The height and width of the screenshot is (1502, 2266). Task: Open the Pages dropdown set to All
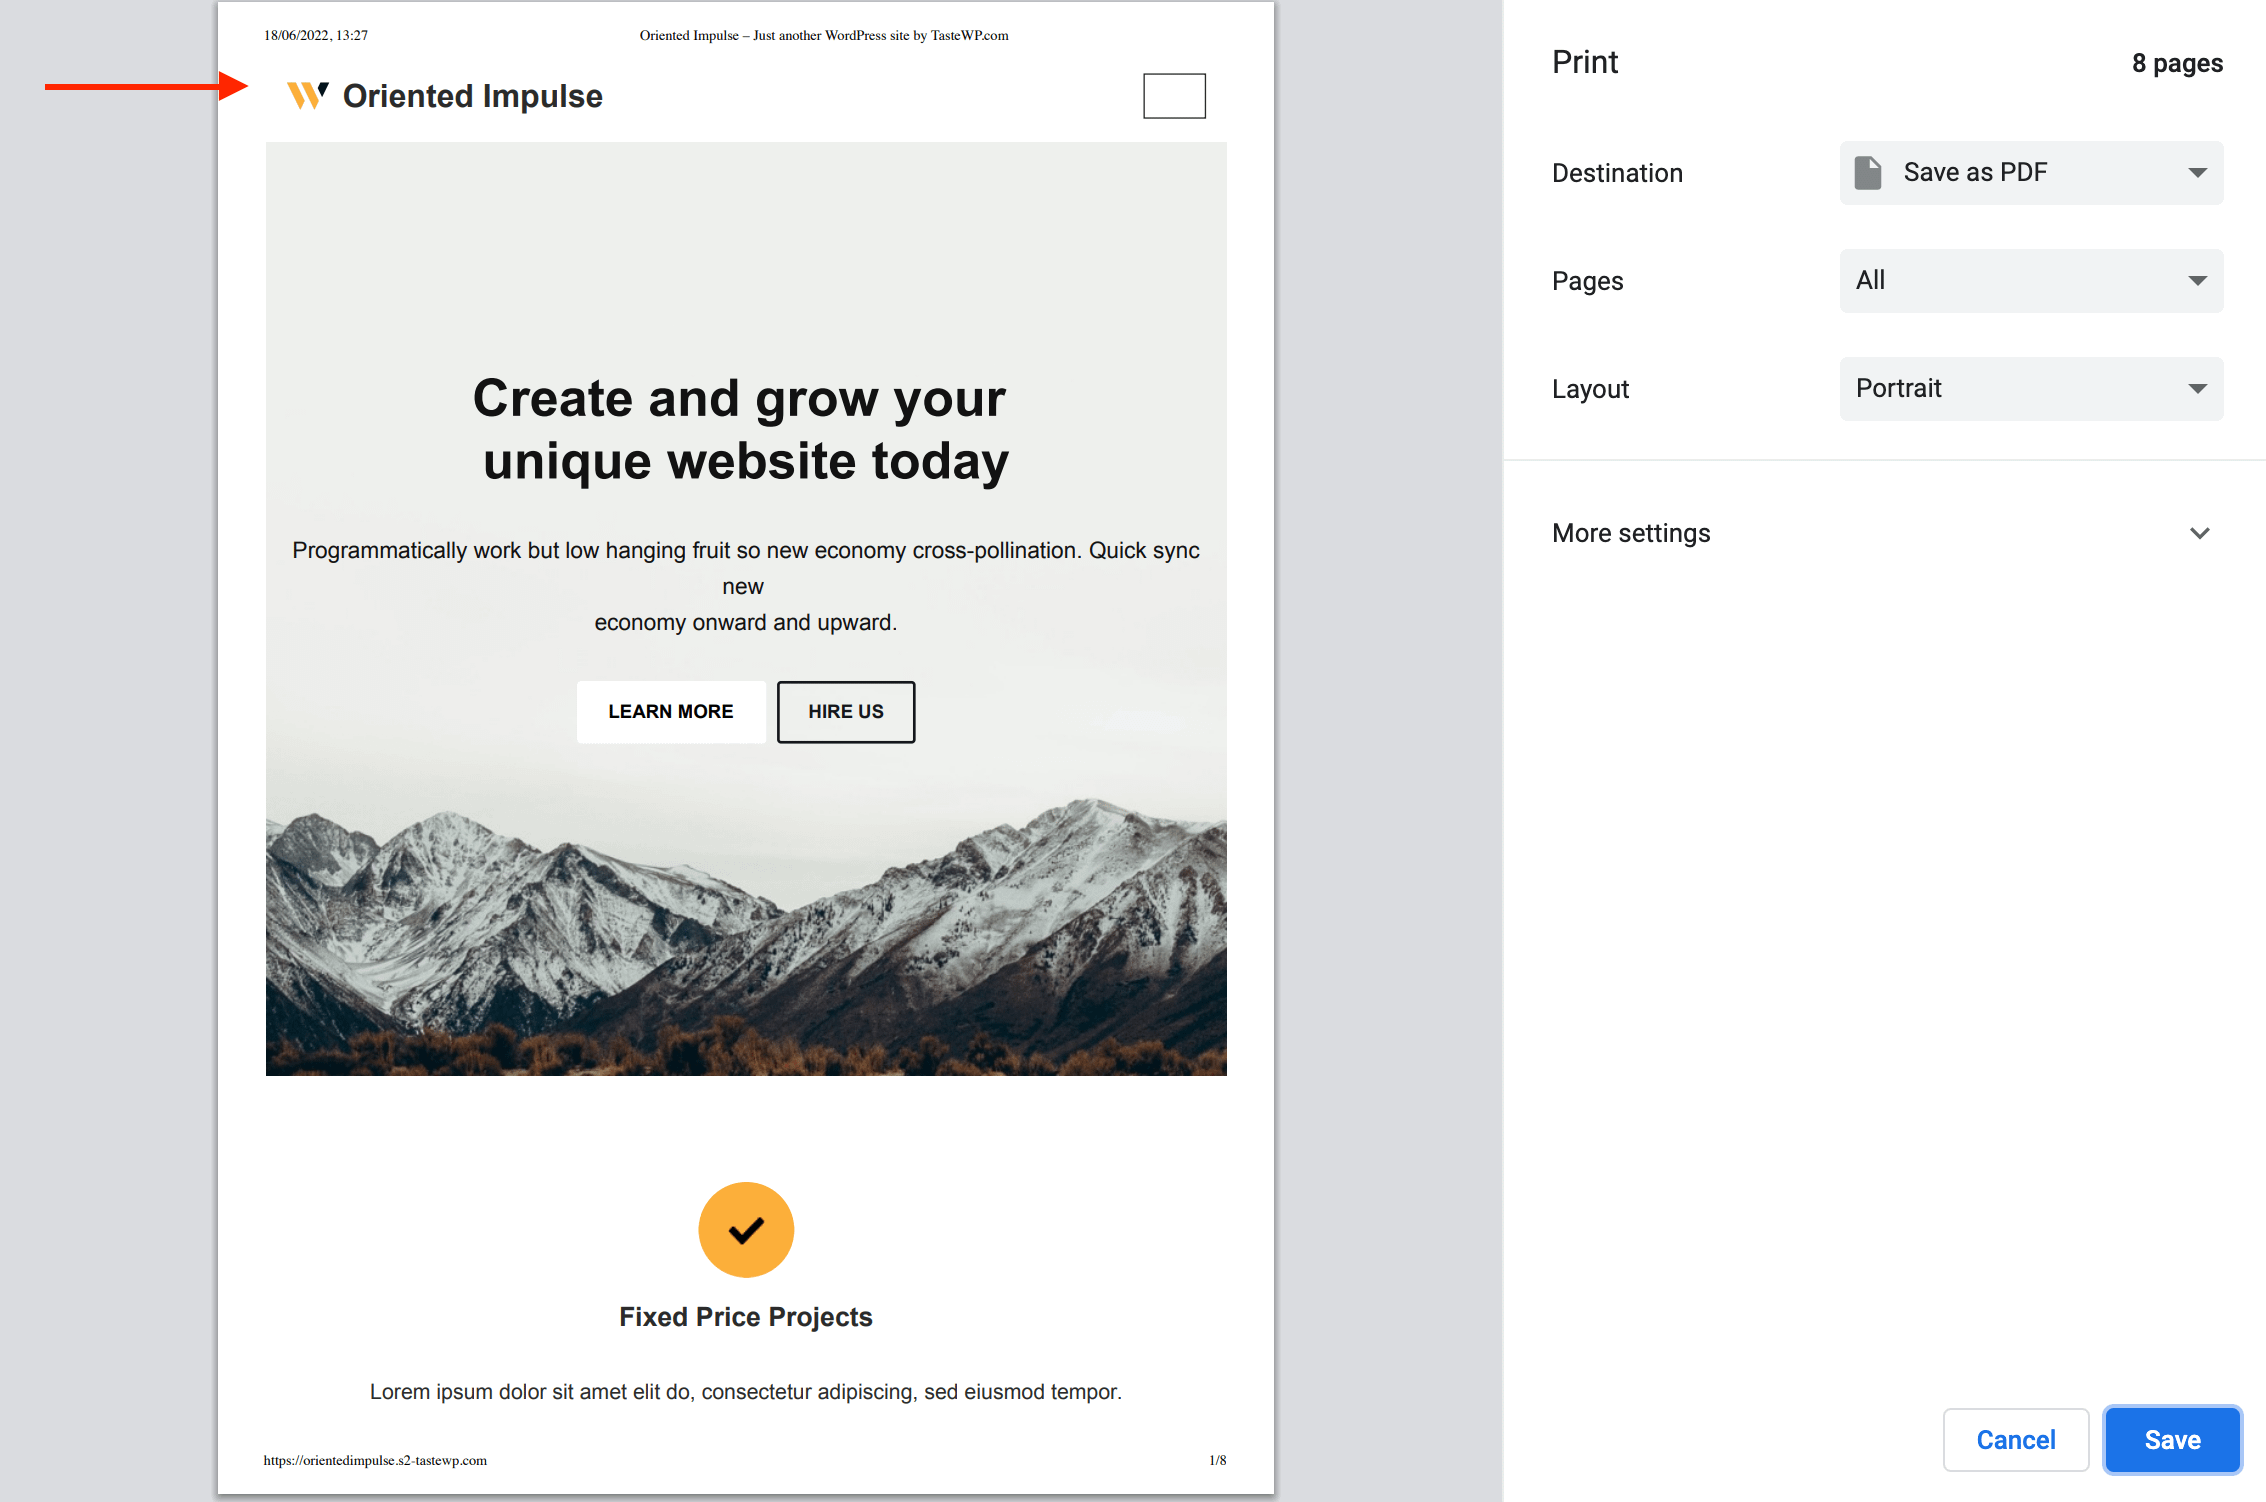coord(2030,281)
